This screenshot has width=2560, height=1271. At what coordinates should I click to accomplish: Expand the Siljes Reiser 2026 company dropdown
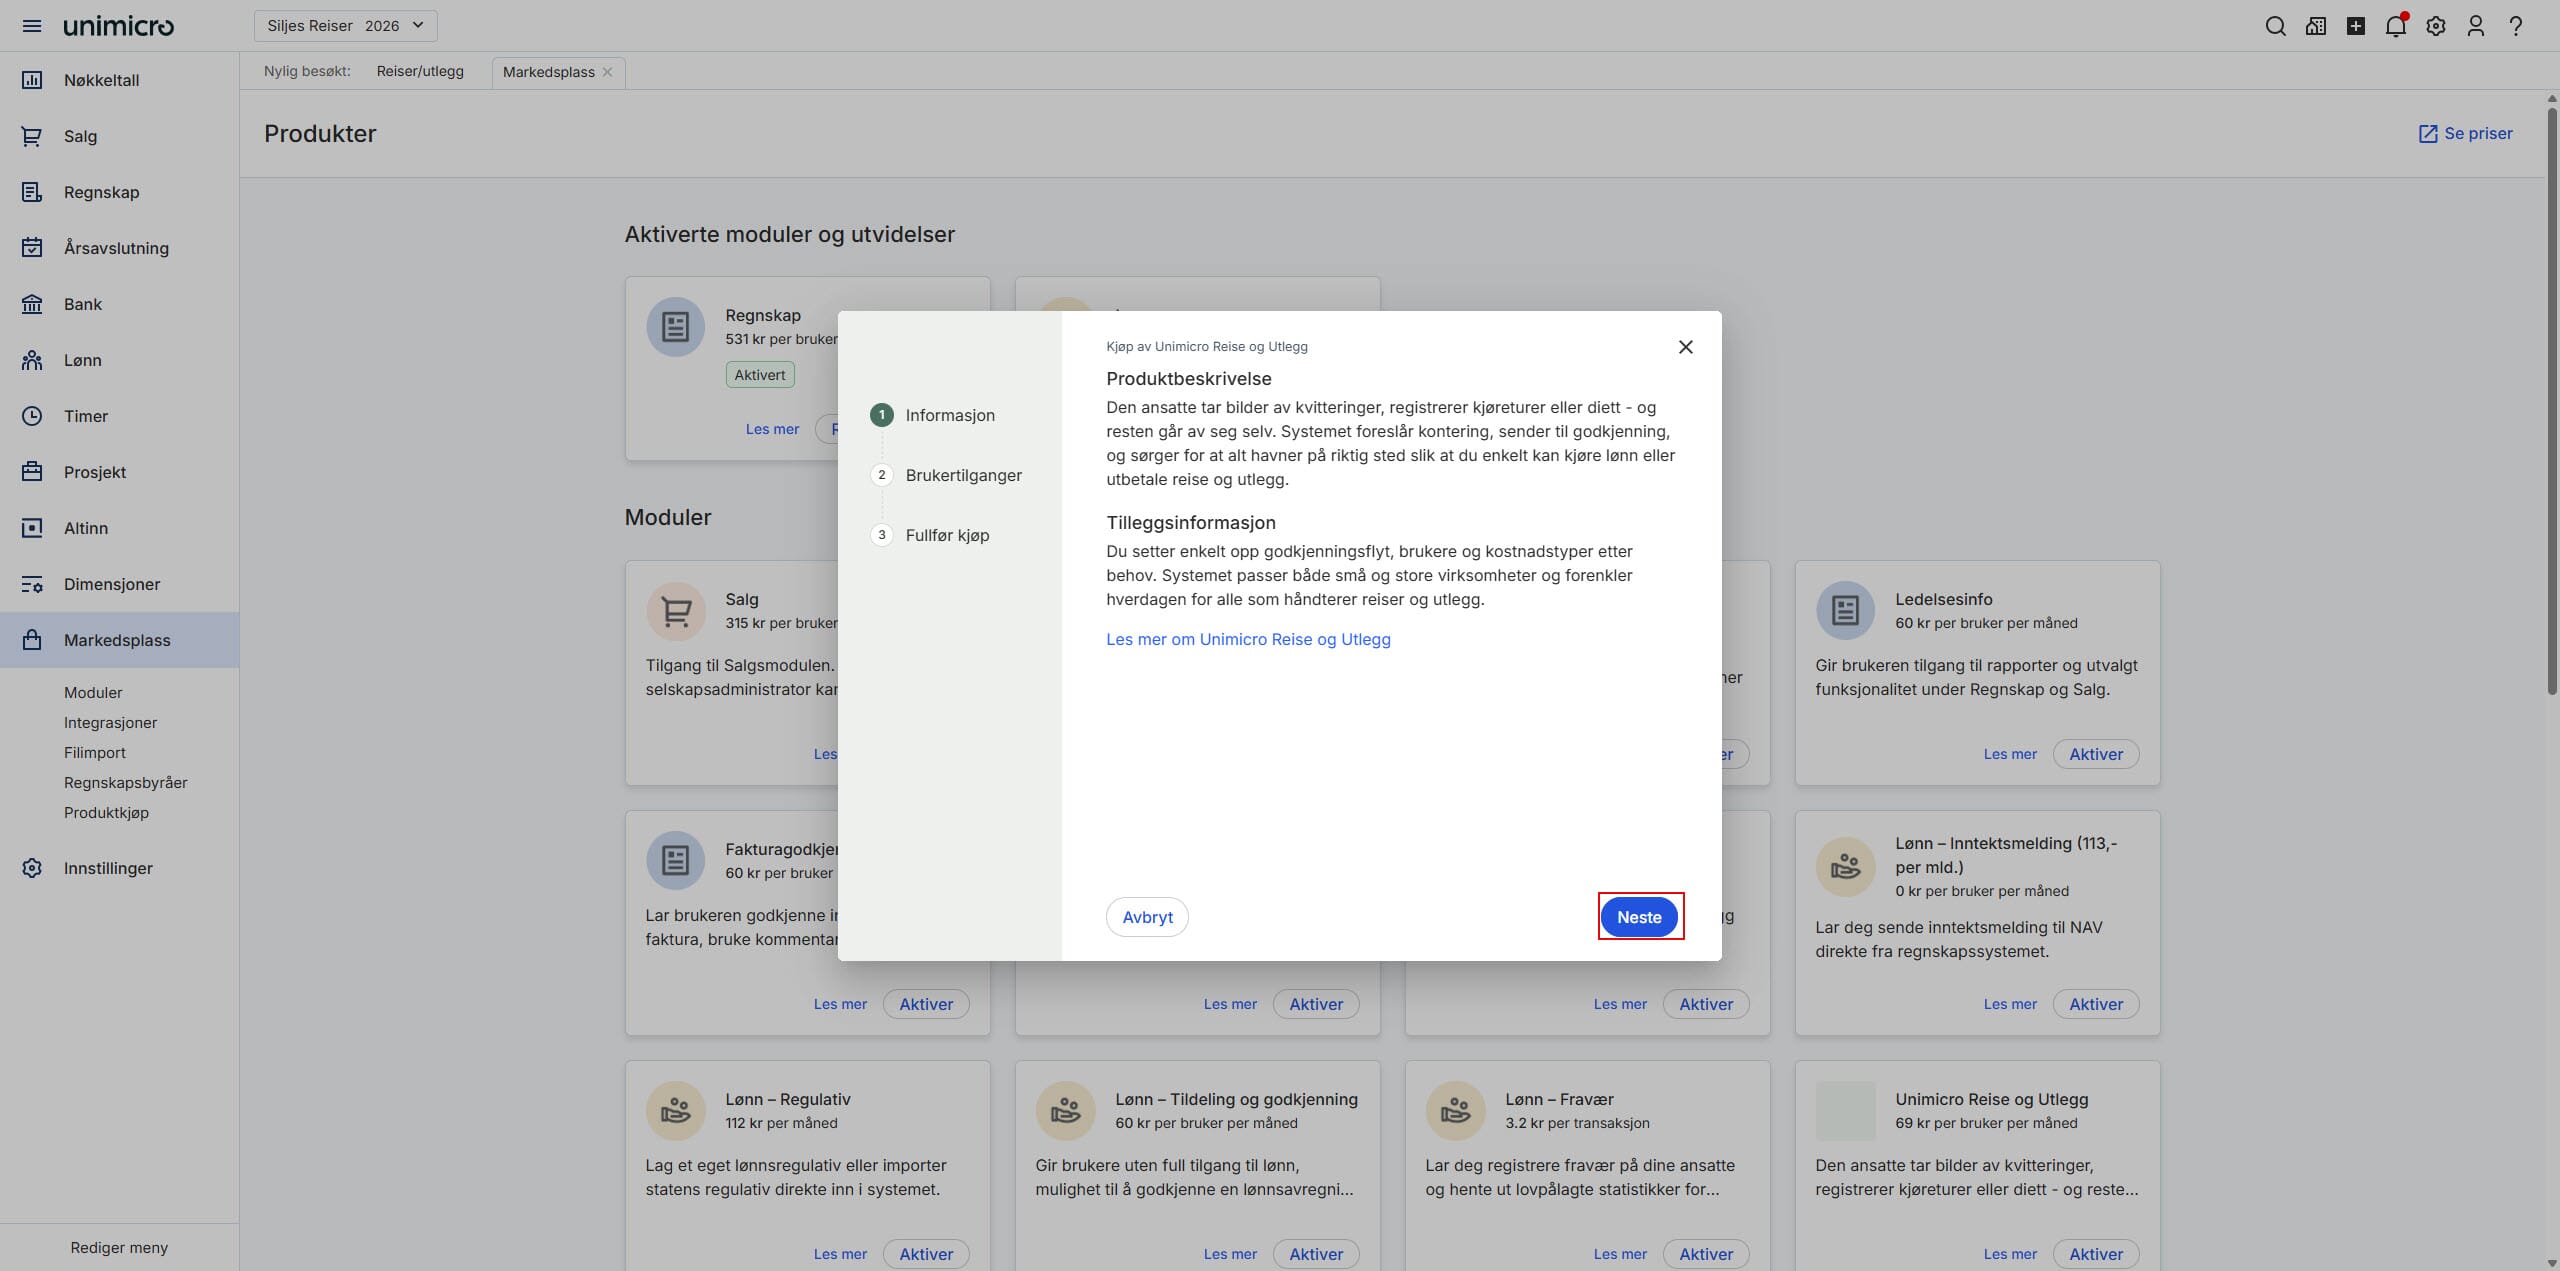point(345,26)
